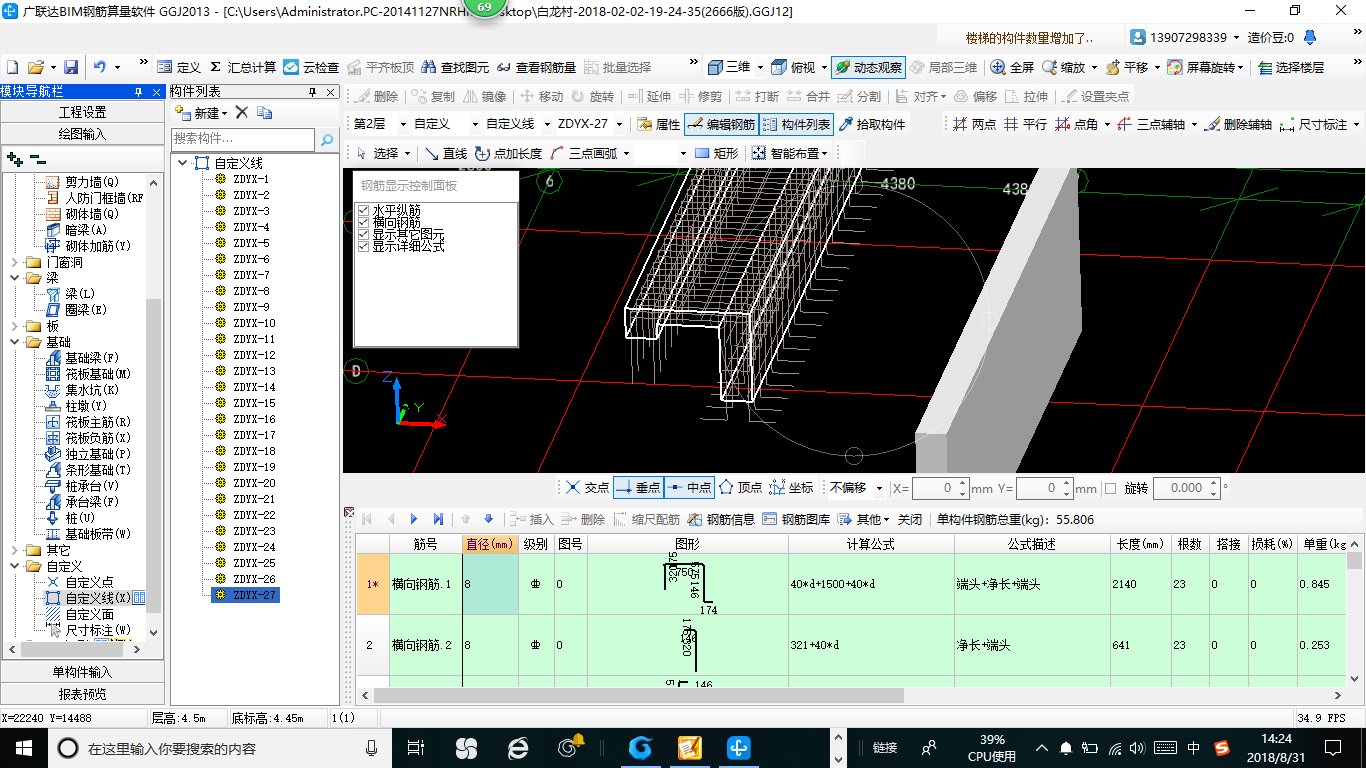Viewport: 1366px width, 768px height.
Task: Click 两点 two-point axis tool
Action: [x=974, y=124]
